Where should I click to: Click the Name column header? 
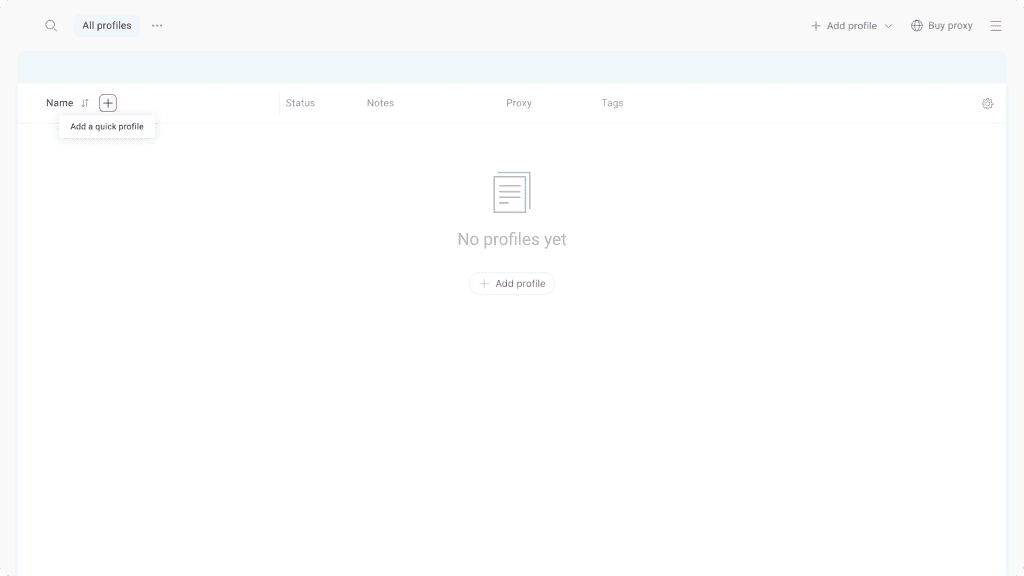(59, 103)
